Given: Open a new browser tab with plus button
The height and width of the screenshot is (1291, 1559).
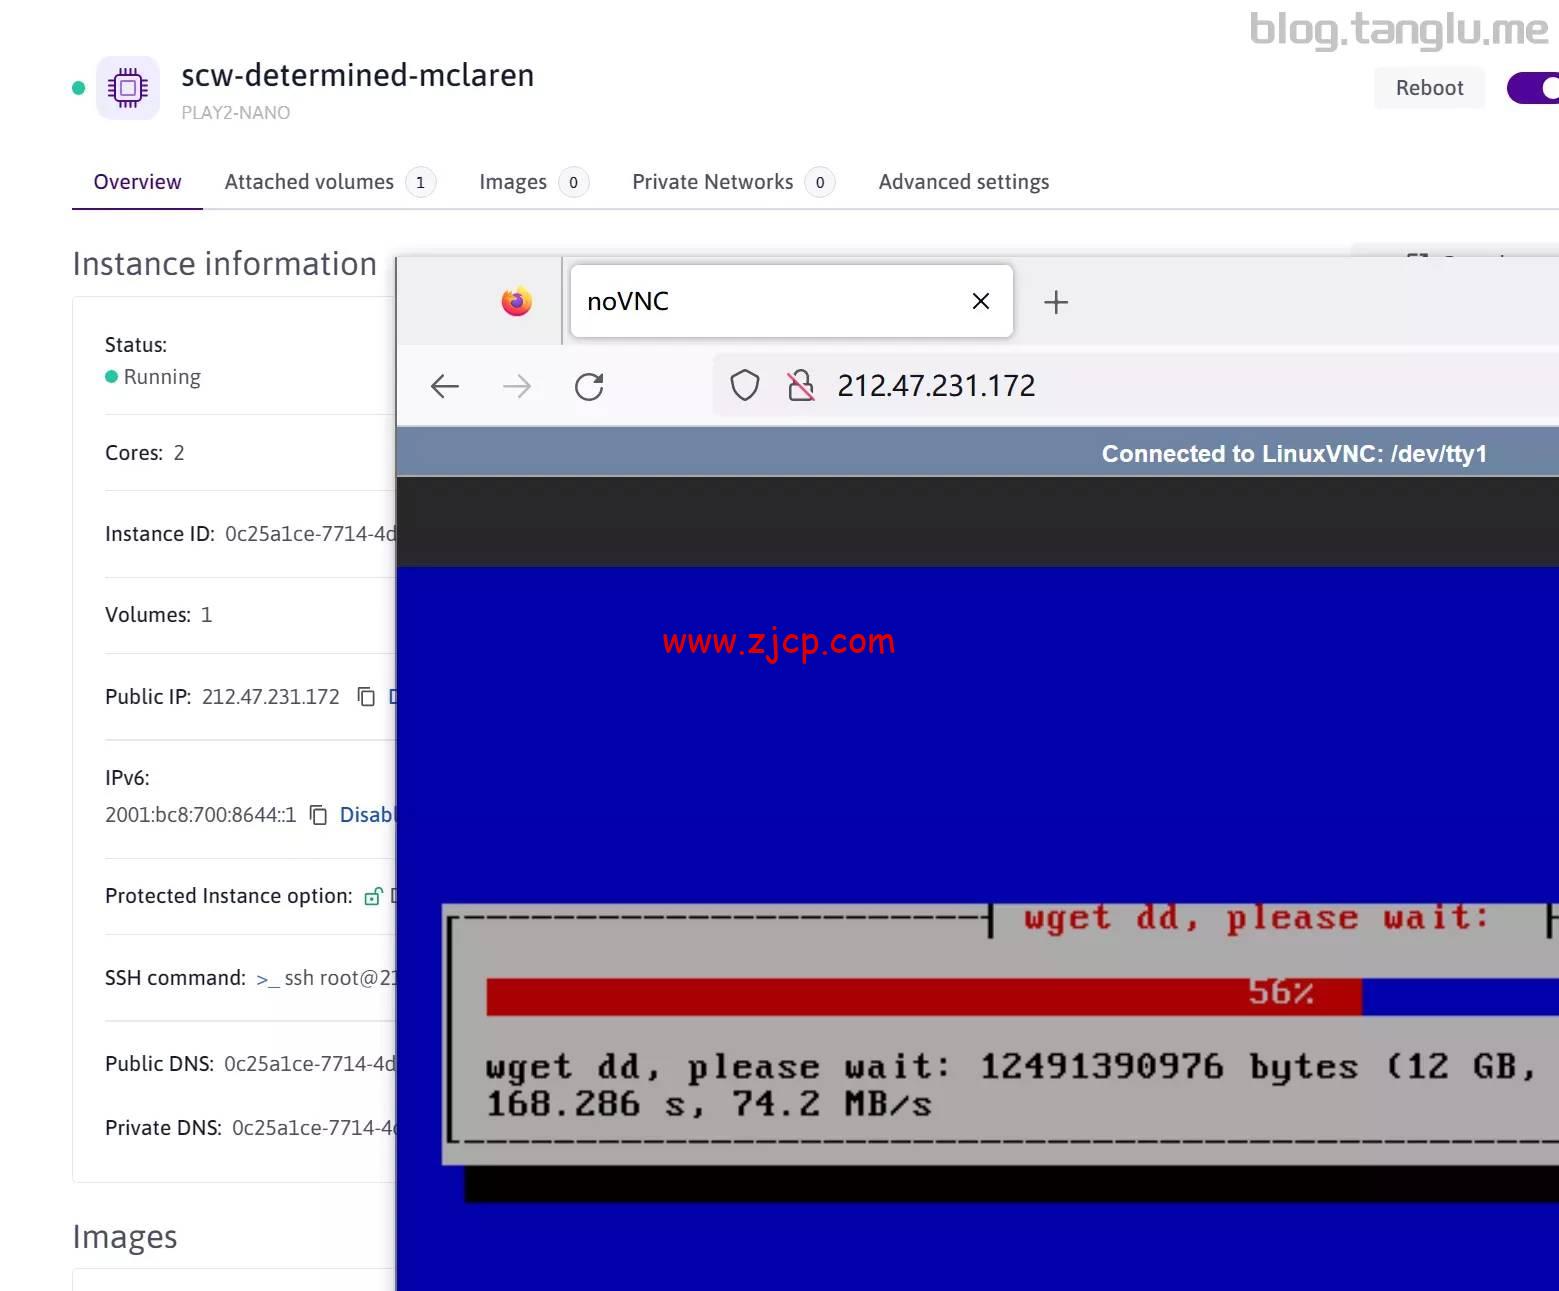Looking at the screenshot, I should click(1055, 301).
